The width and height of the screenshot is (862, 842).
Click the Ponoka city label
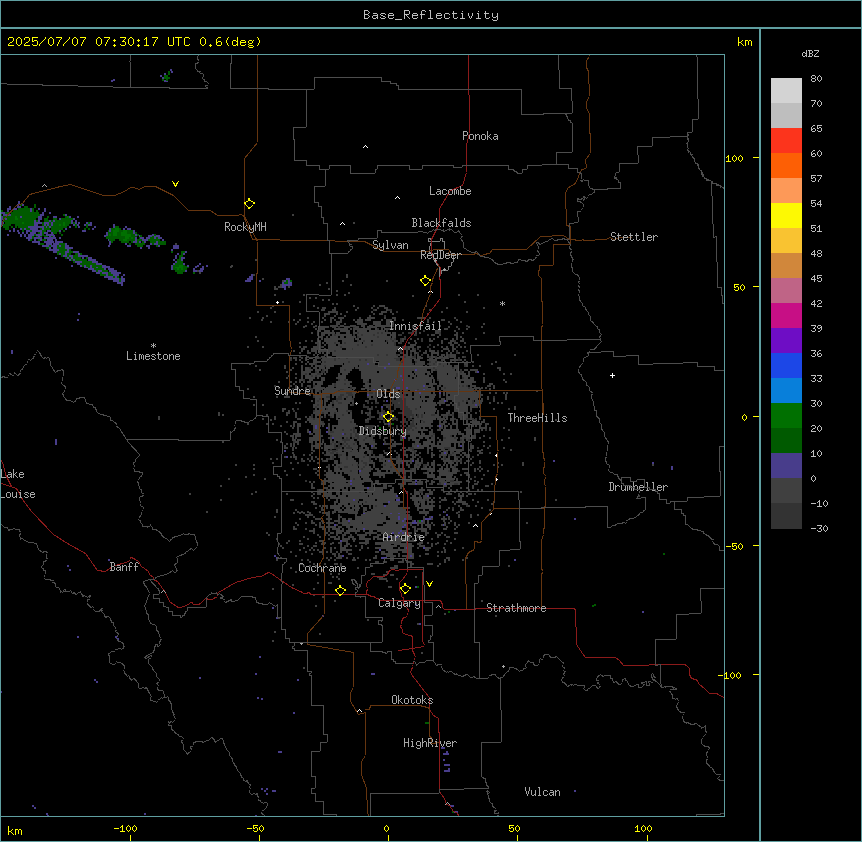click(x=480, y=136)
